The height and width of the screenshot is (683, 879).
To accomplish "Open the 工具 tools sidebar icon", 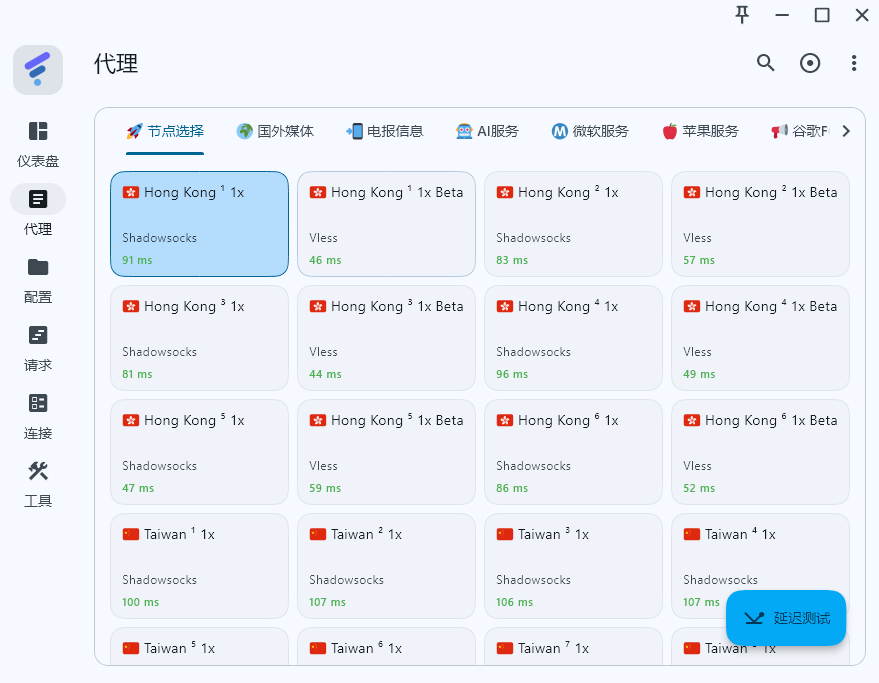I will click(x=38, y=471).
